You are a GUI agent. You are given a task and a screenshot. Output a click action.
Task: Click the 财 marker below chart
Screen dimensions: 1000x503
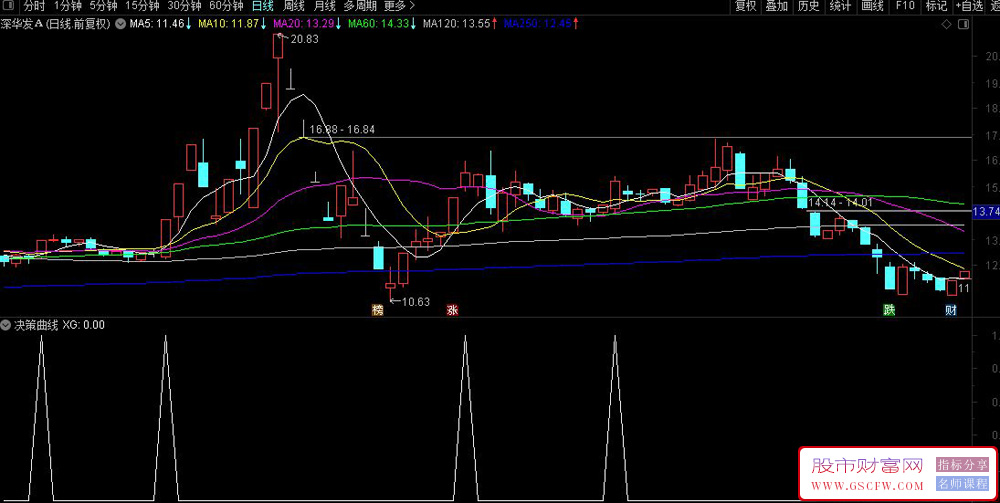[951, 310]
